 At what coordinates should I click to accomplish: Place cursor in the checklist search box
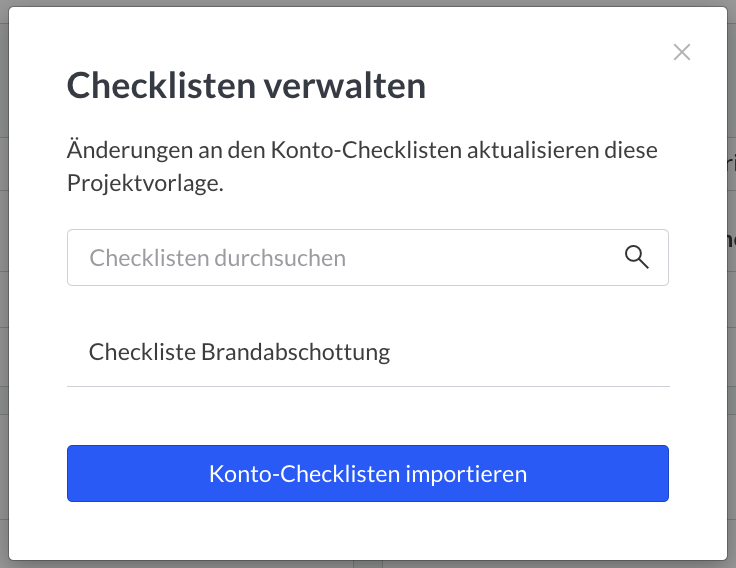(368, 257)
